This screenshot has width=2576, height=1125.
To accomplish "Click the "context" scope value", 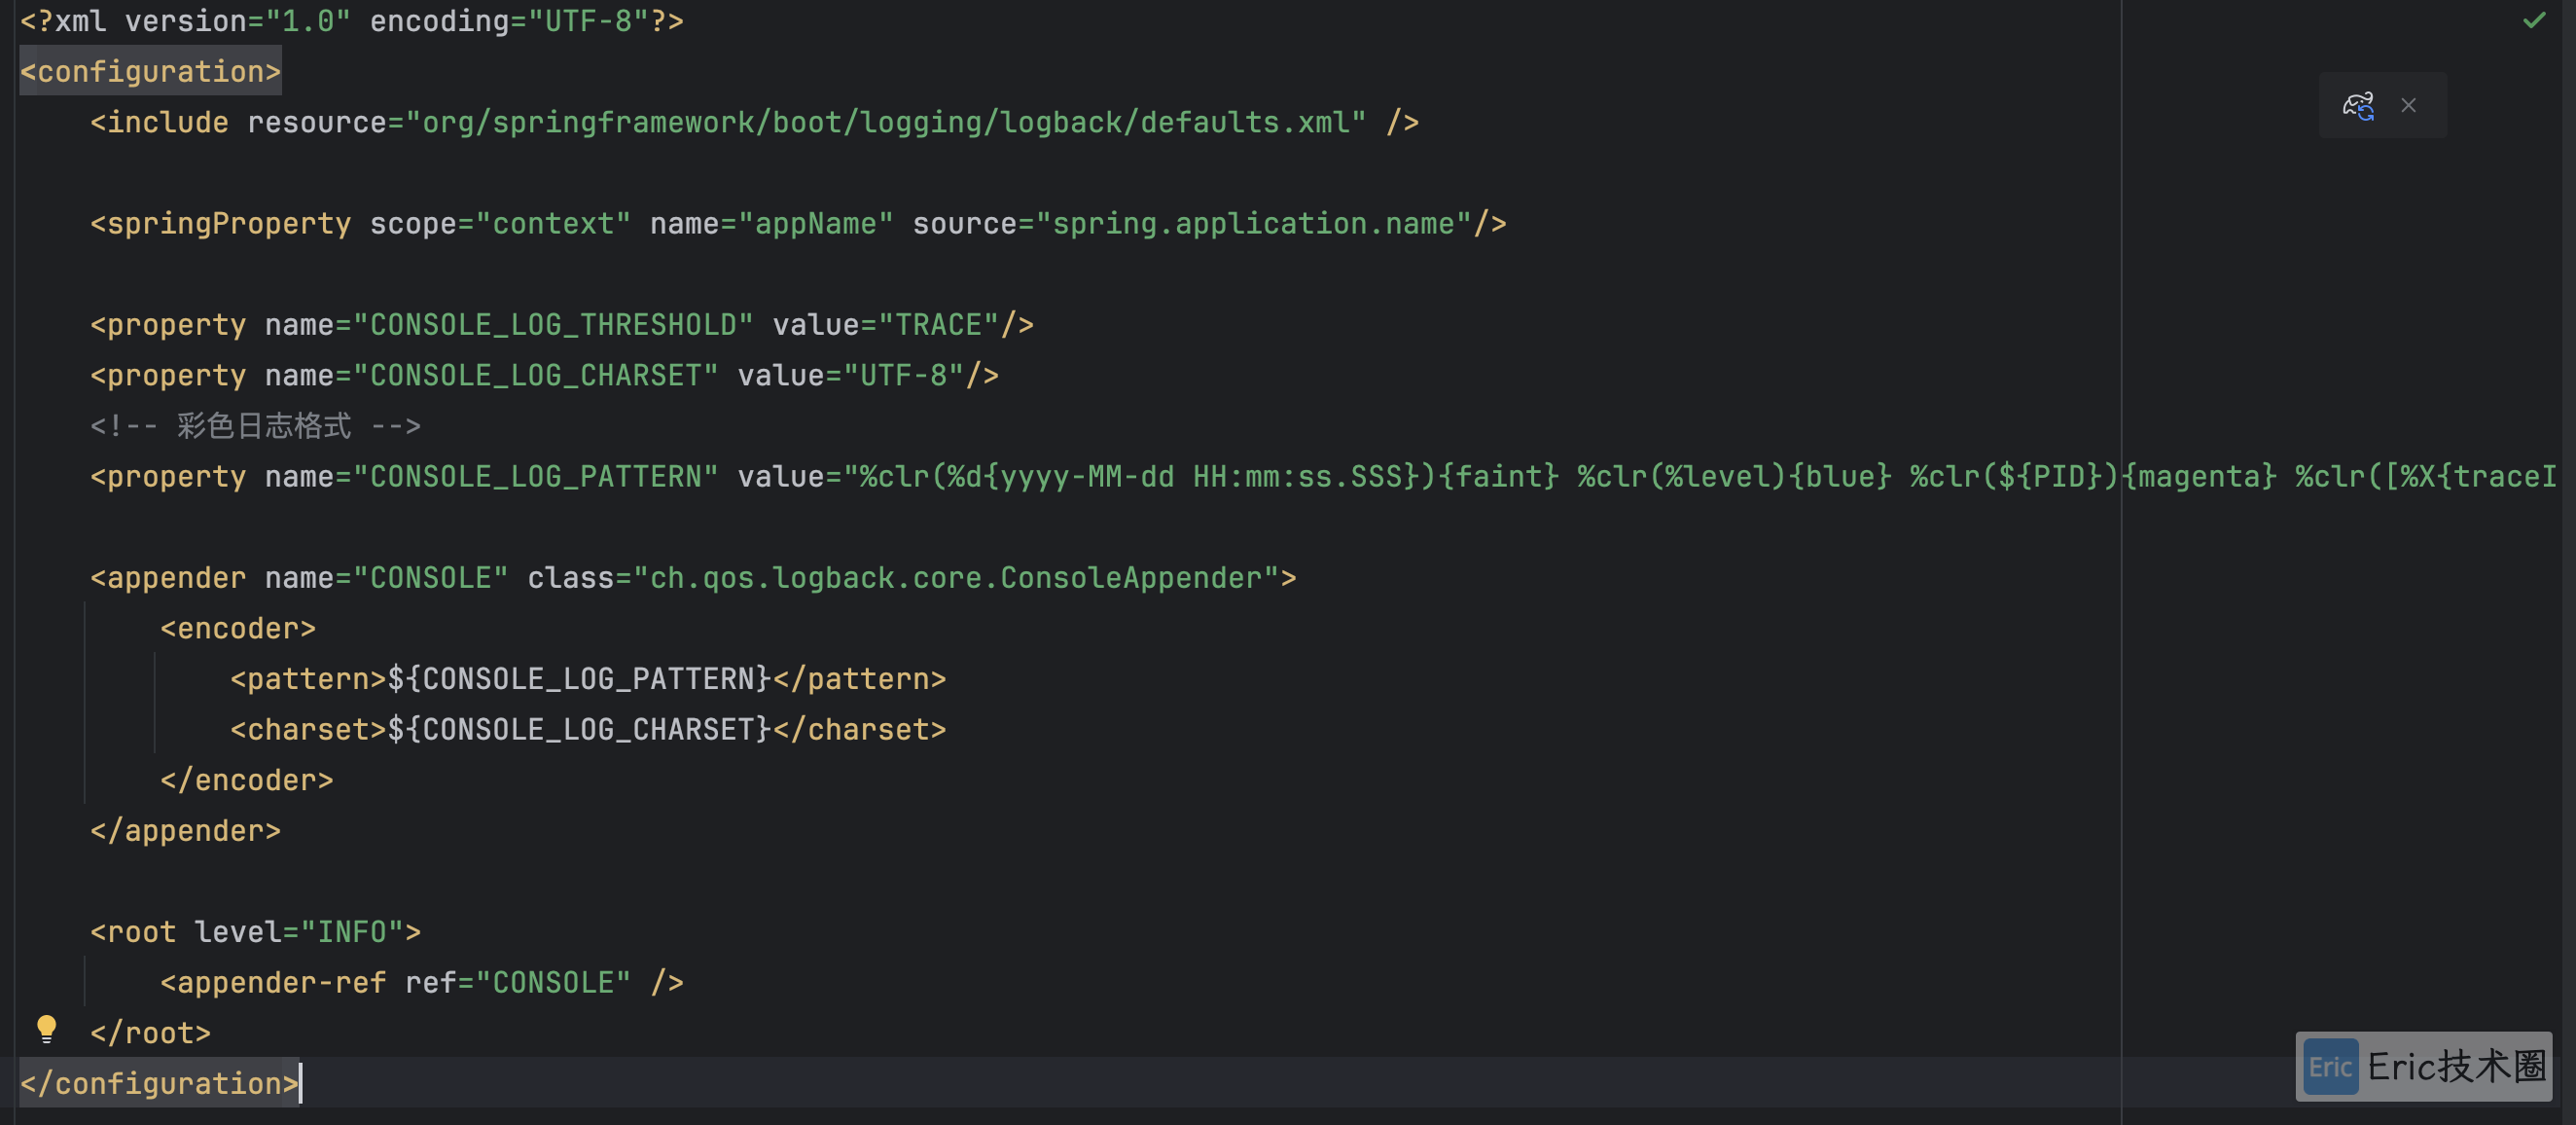I will [x=553, y=224].
